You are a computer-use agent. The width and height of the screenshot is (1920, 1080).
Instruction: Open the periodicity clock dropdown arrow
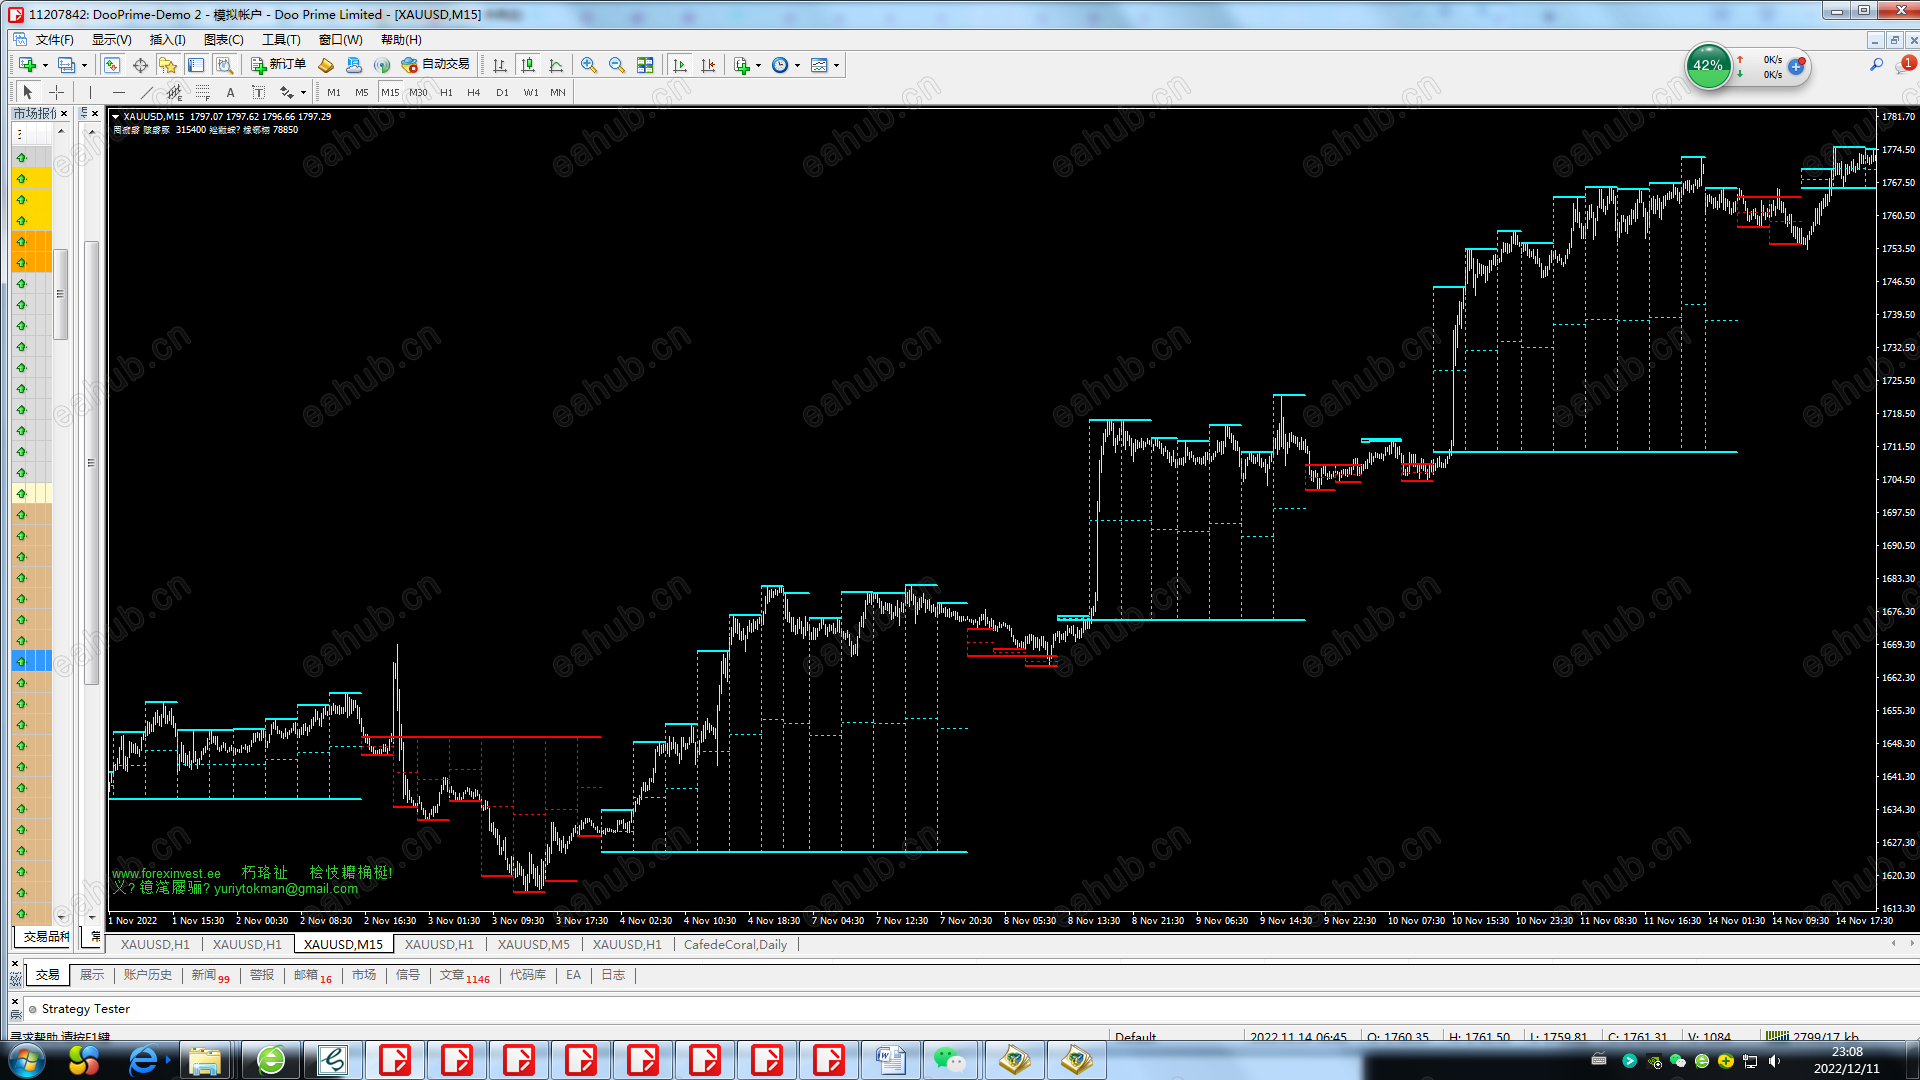[797, 65]
